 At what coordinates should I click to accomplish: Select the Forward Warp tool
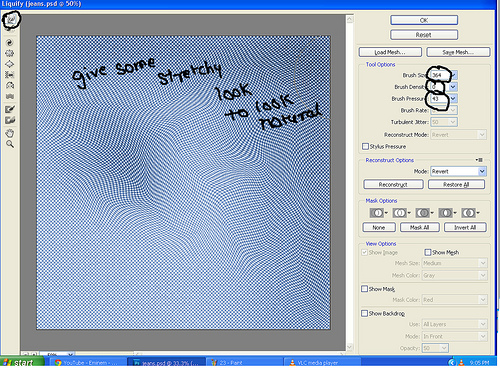11,20
